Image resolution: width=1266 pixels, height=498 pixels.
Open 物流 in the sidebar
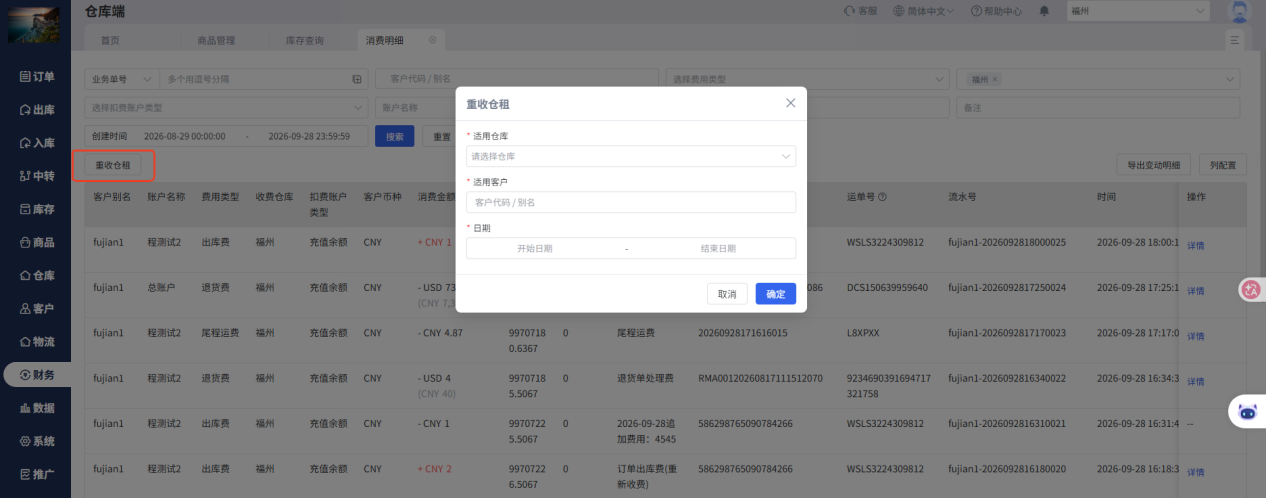36,341
